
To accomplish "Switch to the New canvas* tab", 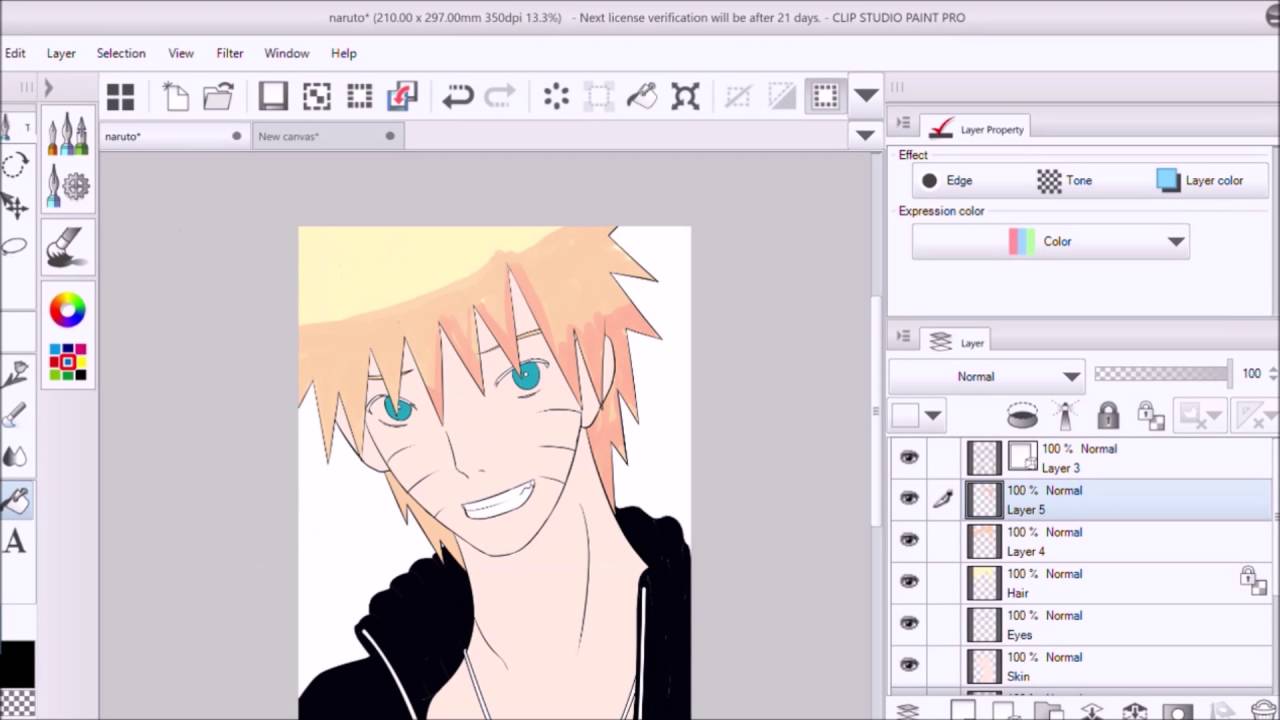I will click(x=326, y=136).
